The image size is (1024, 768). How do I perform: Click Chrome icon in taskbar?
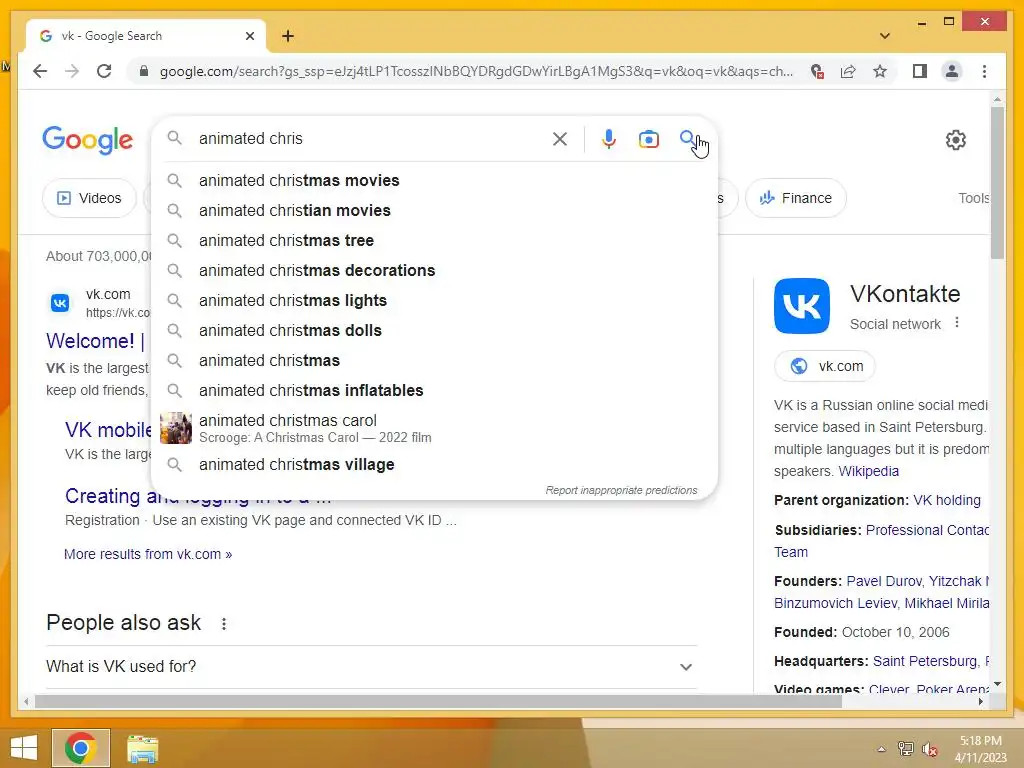(81, 748)
